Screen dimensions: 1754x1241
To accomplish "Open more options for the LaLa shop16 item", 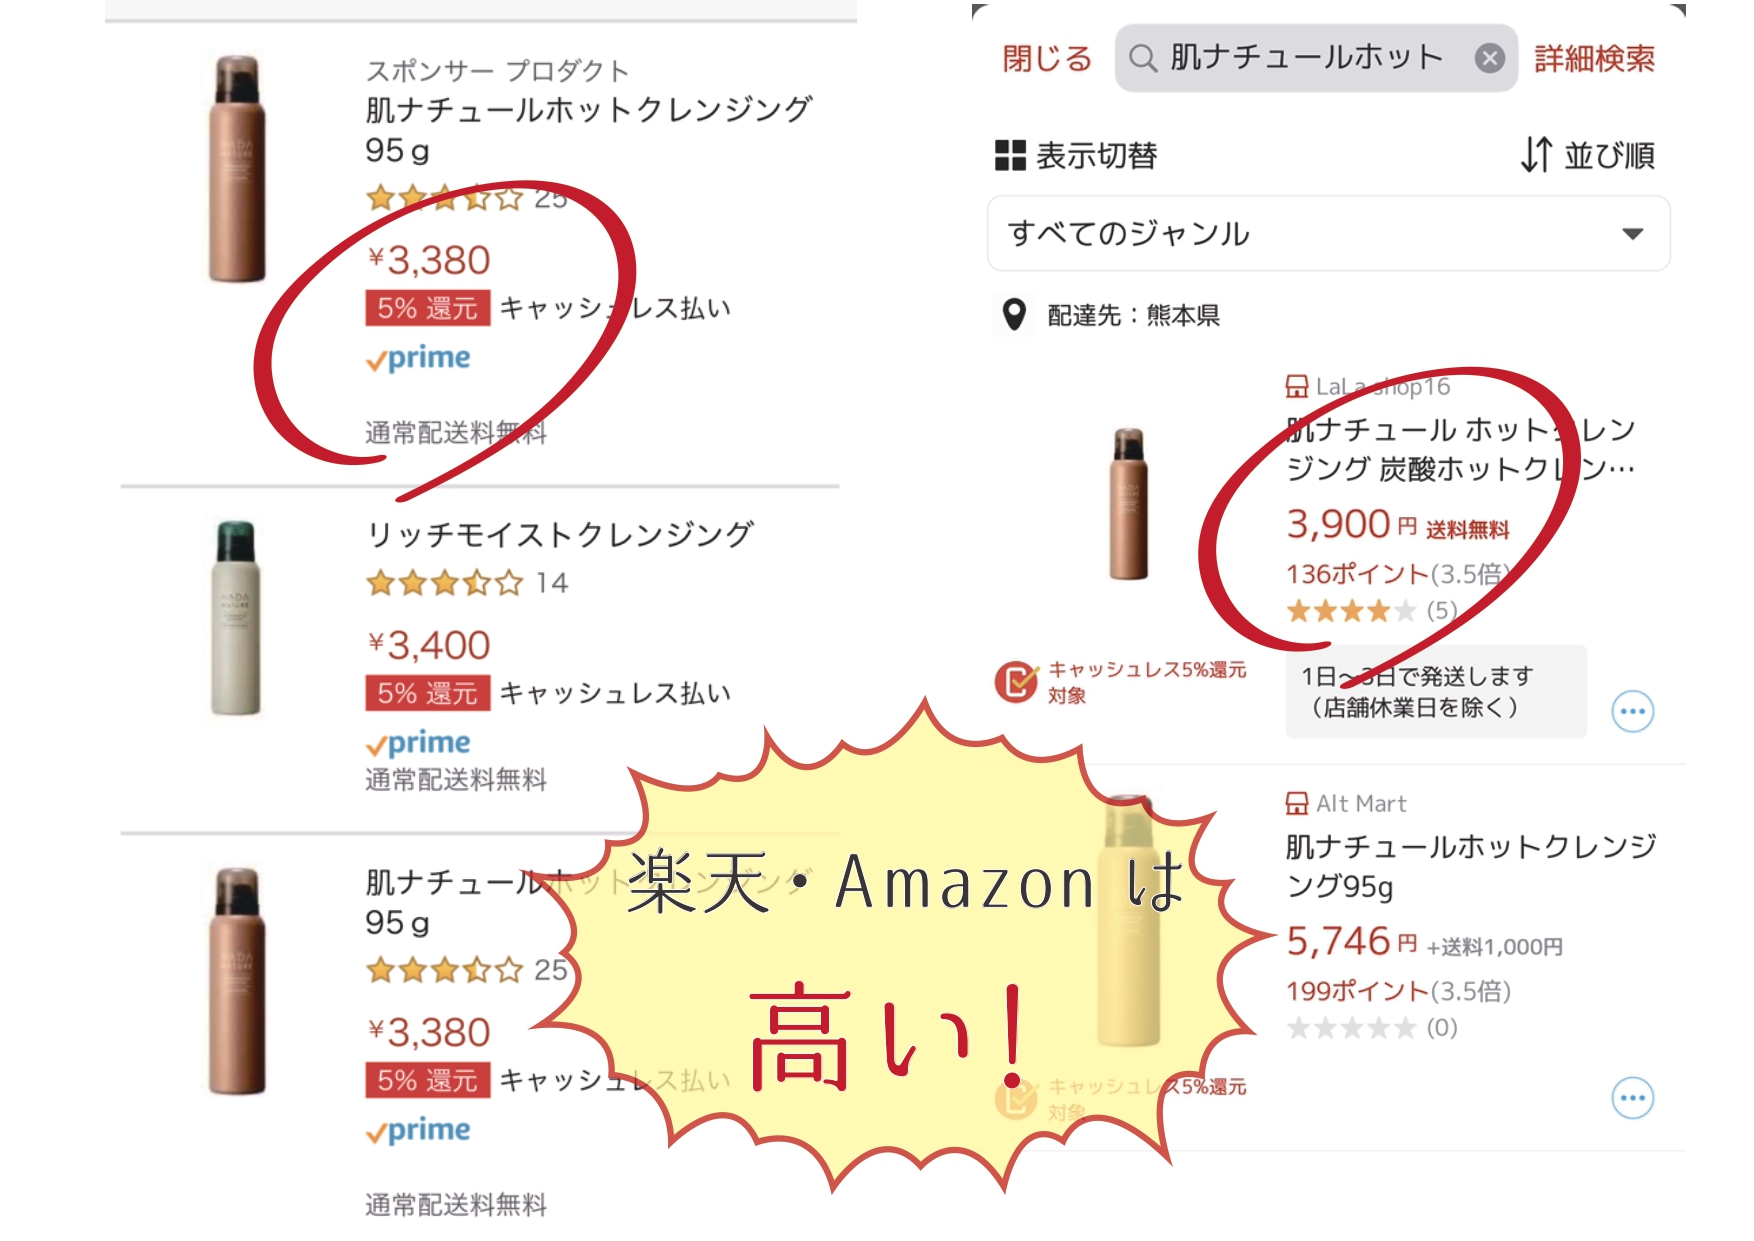I will tap(1632, 712).
